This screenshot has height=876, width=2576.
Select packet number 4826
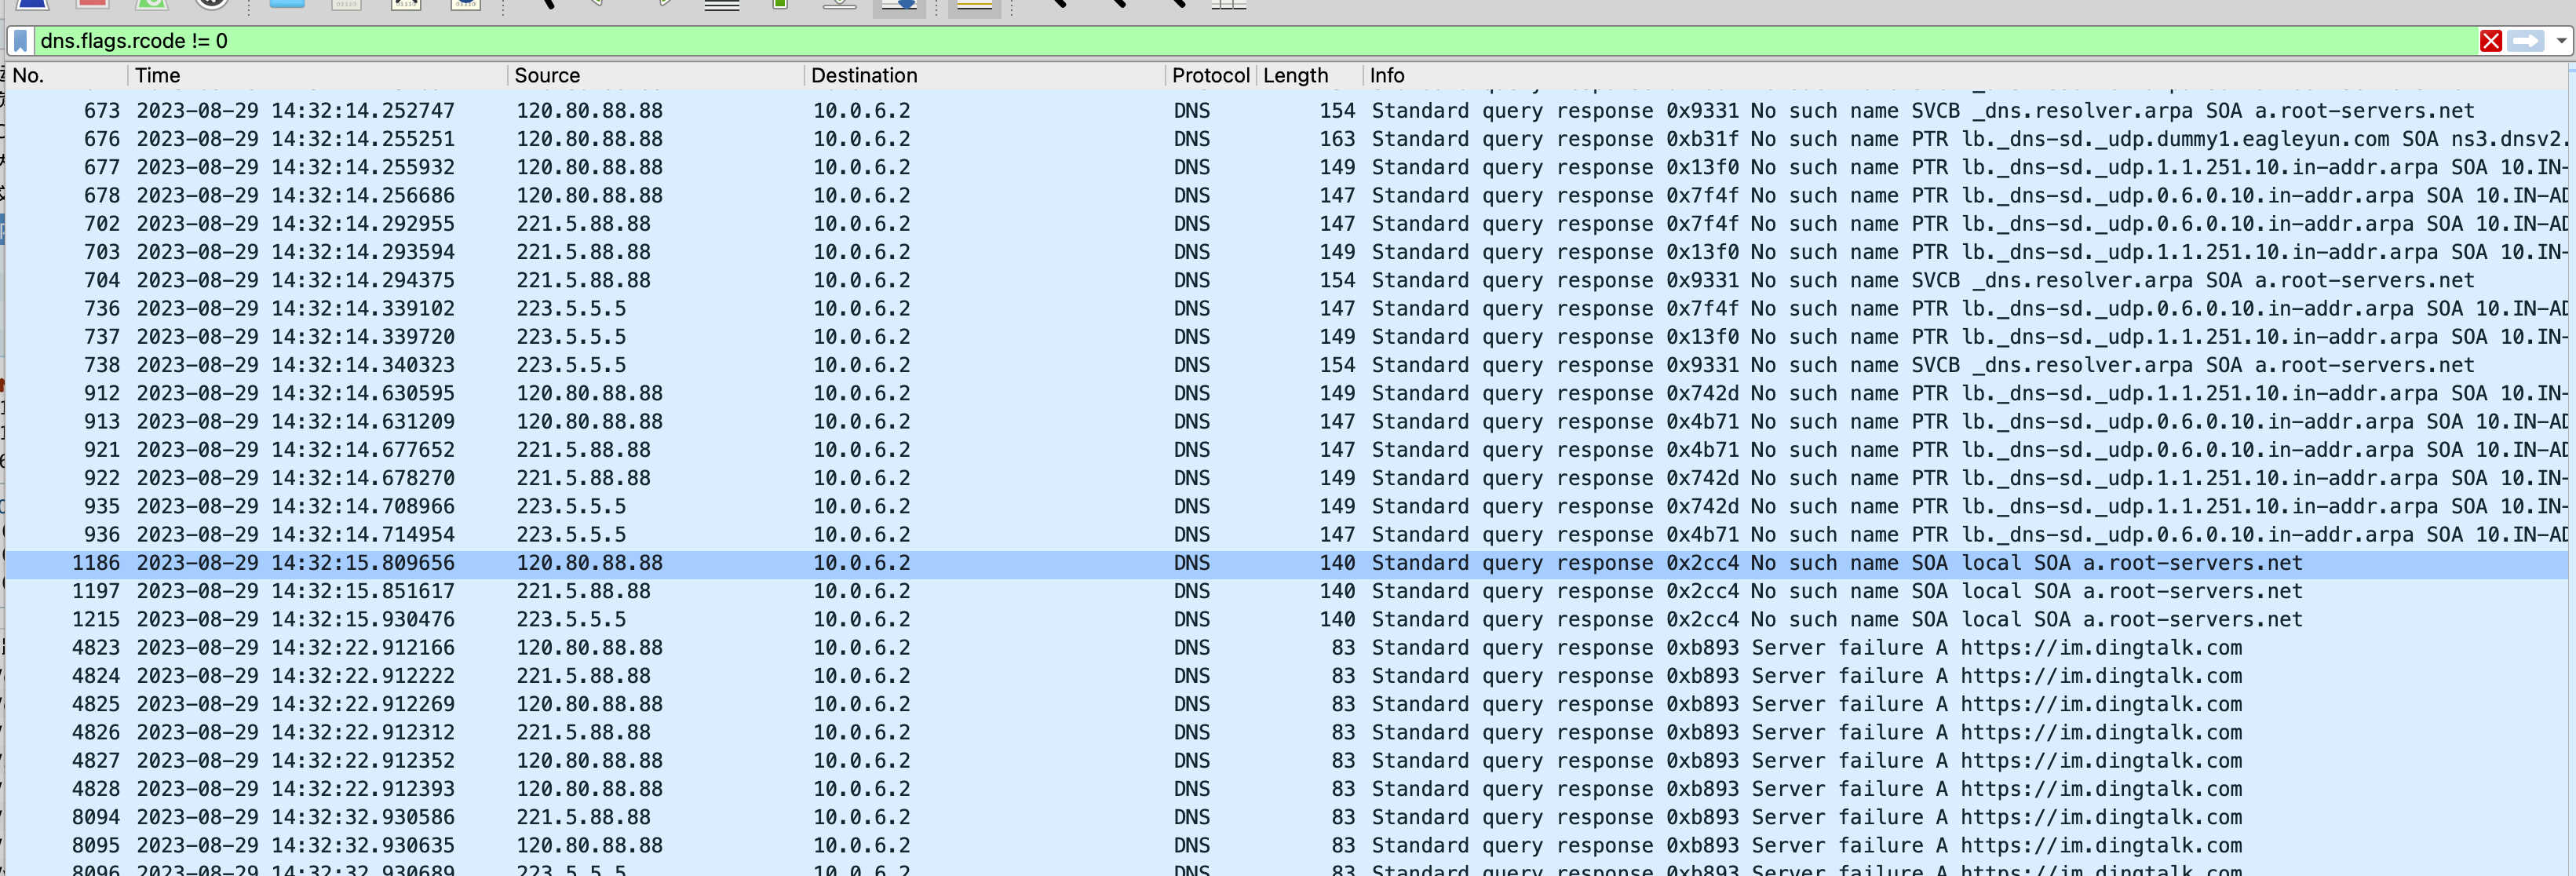pos(1287,733)
